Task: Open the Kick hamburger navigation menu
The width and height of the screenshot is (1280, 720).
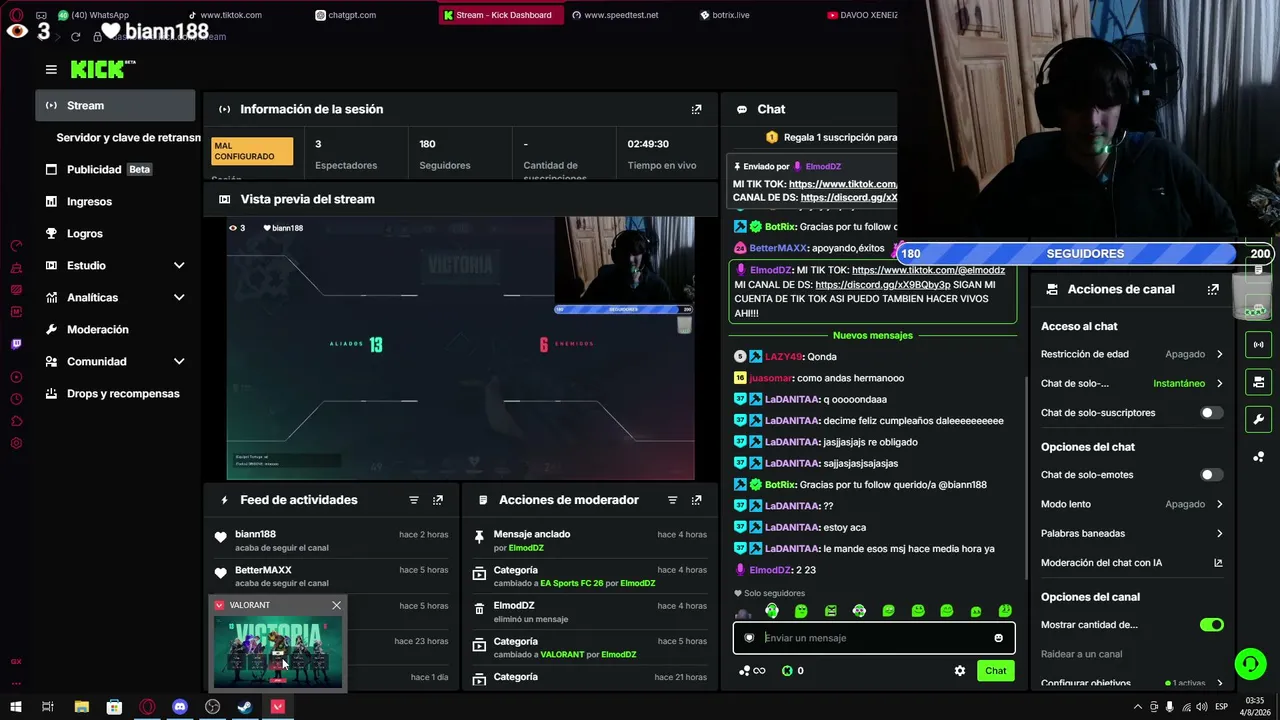Action: pyautogui.click(x=51, y=69)
